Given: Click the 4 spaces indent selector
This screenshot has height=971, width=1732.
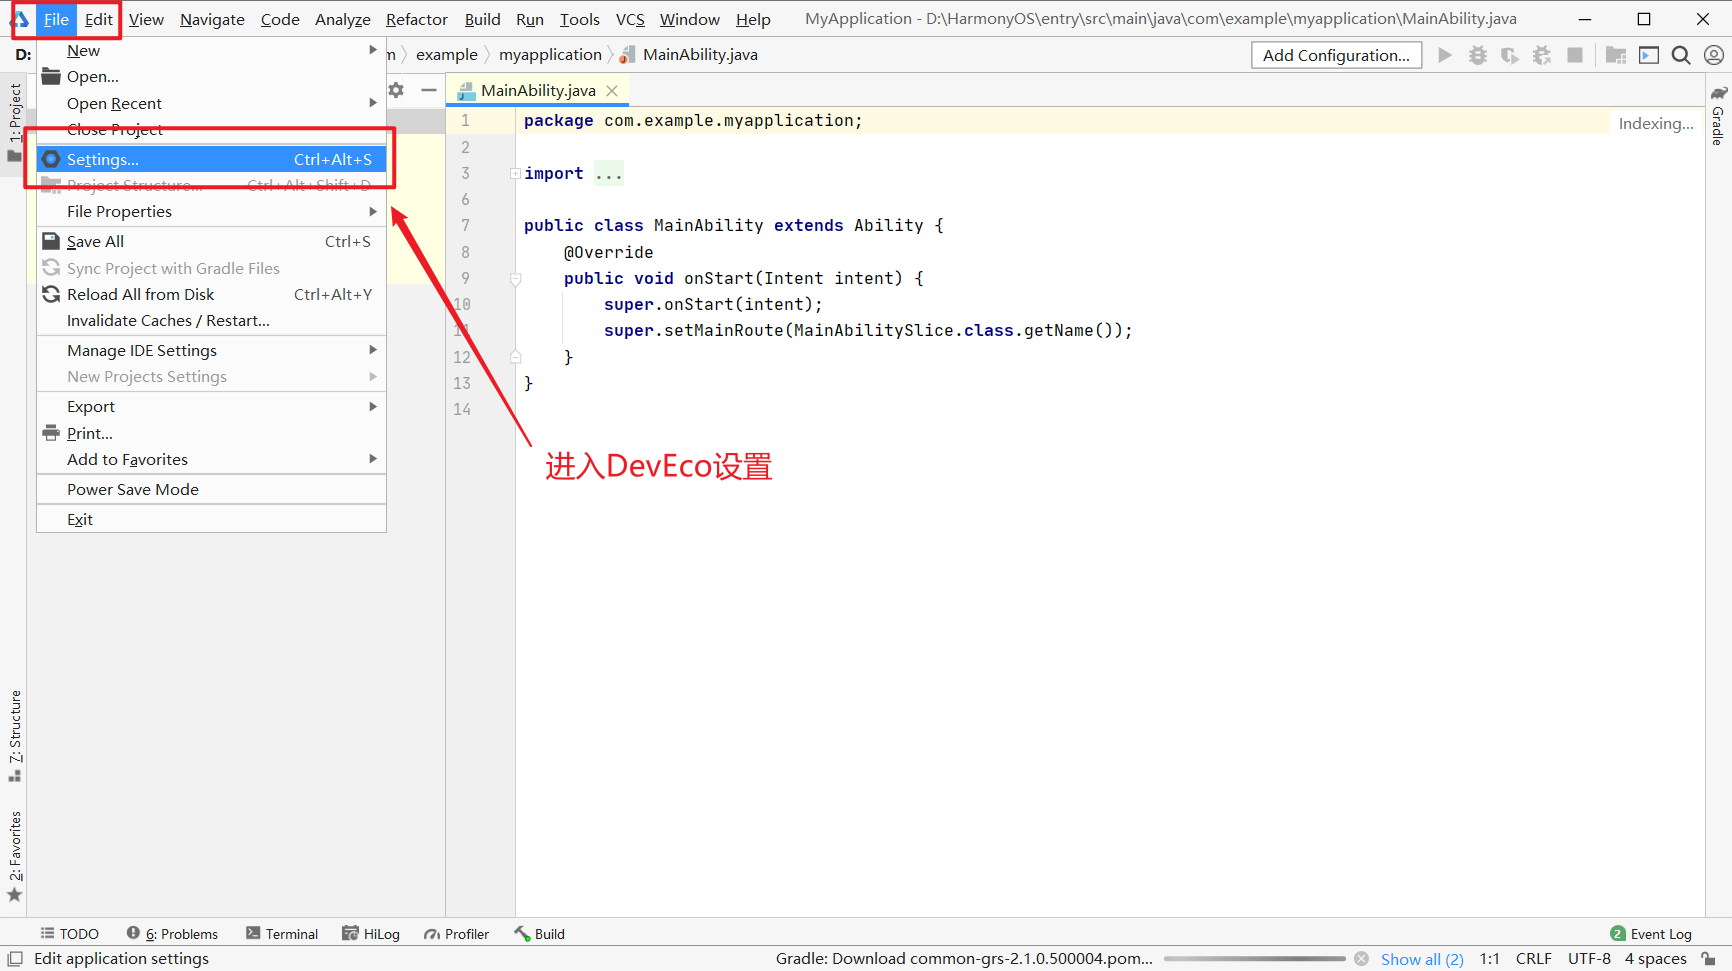Looking at the screenshot, I should [1655, 958].
